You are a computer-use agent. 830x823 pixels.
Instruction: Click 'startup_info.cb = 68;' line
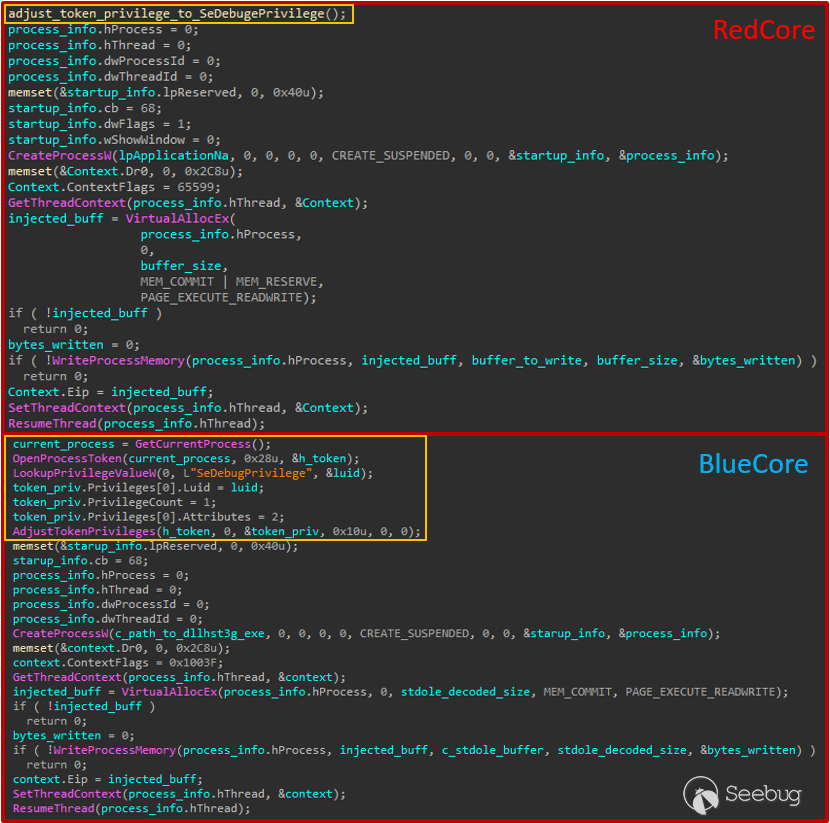pos(85,108)
